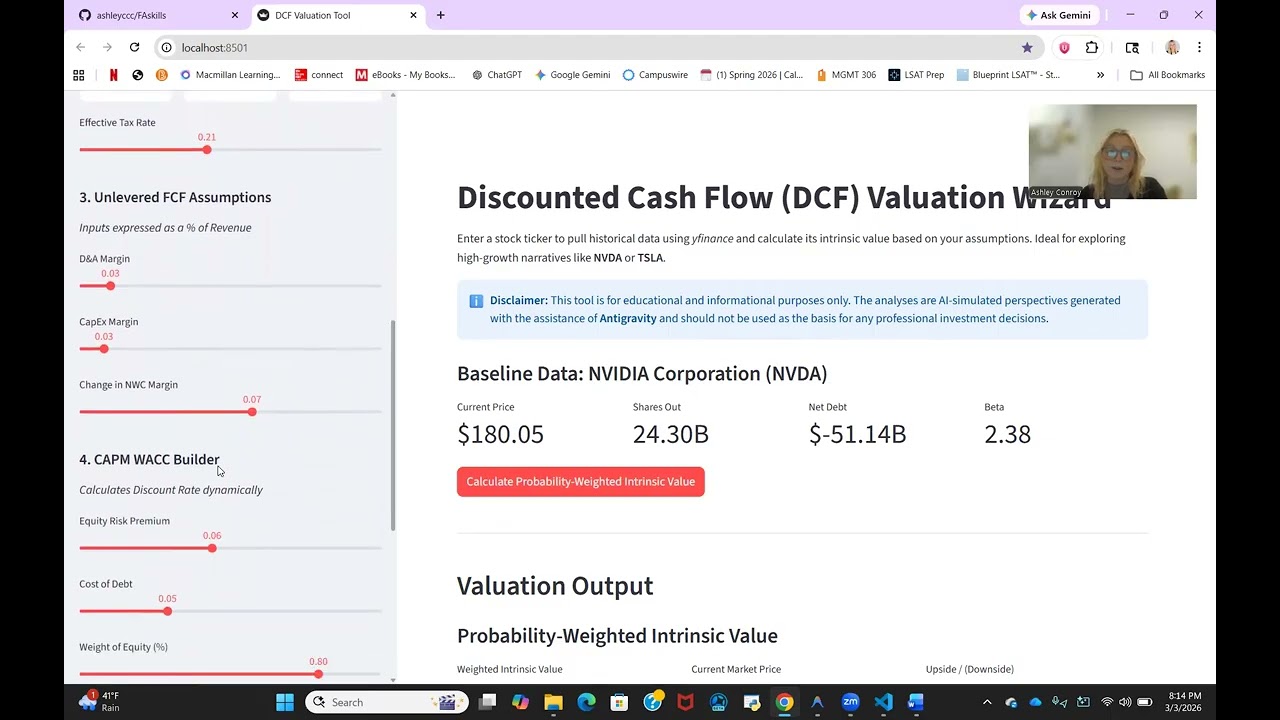Go back using the browser back arrow
The width and height of the screenshot is (1280, 720).
81,47
